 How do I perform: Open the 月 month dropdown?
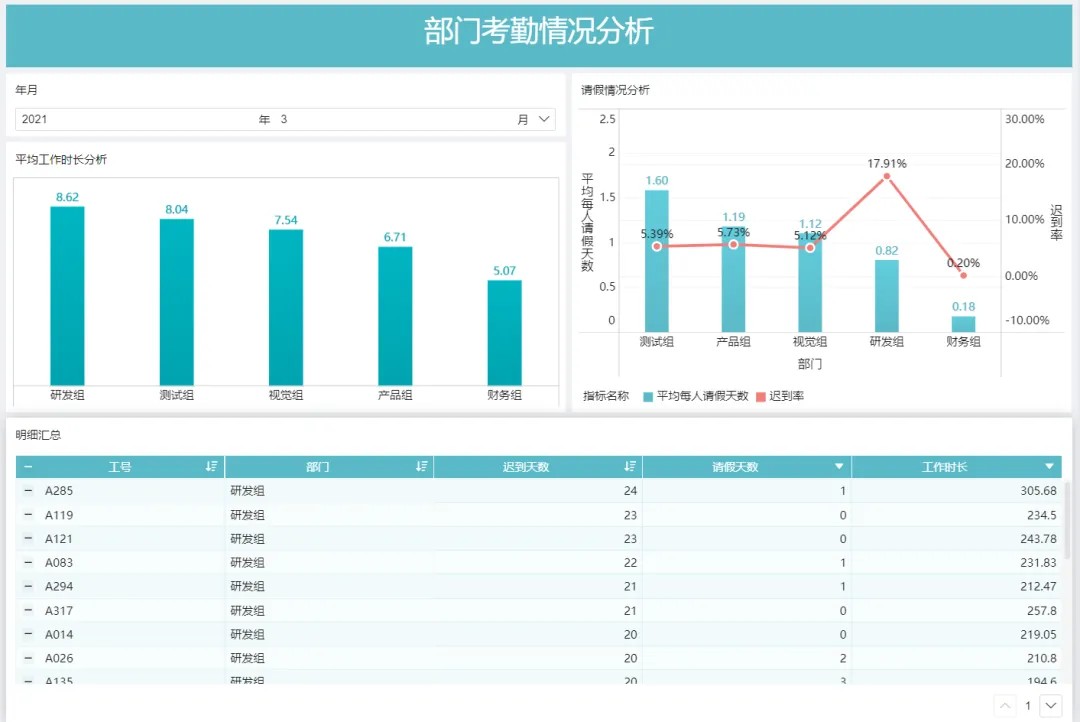542,119
